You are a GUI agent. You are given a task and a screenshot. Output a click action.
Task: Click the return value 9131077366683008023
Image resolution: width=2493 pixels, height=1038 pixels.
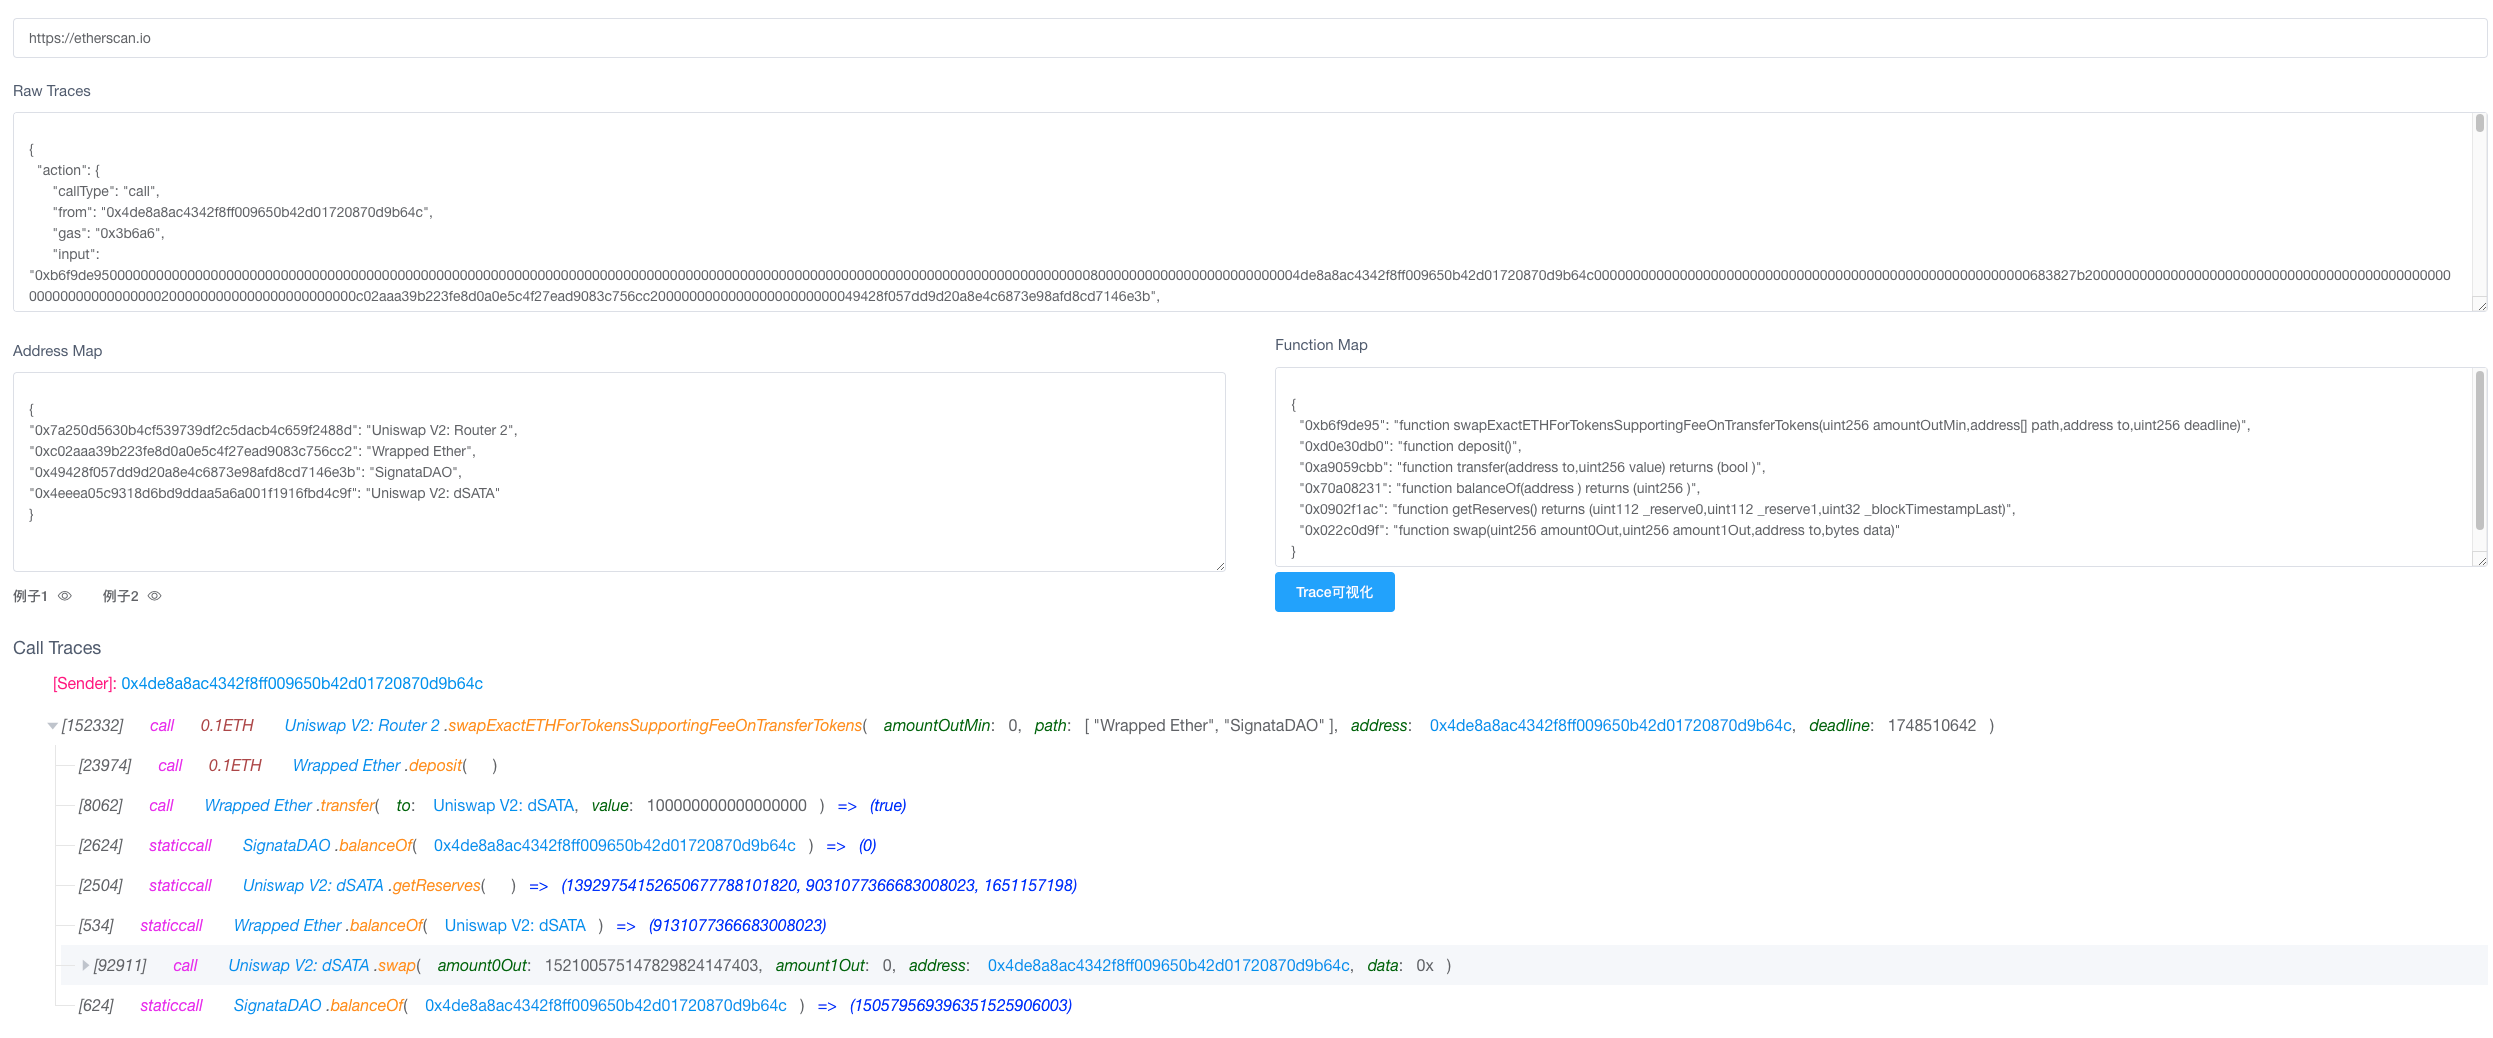[x=738, y=926]
